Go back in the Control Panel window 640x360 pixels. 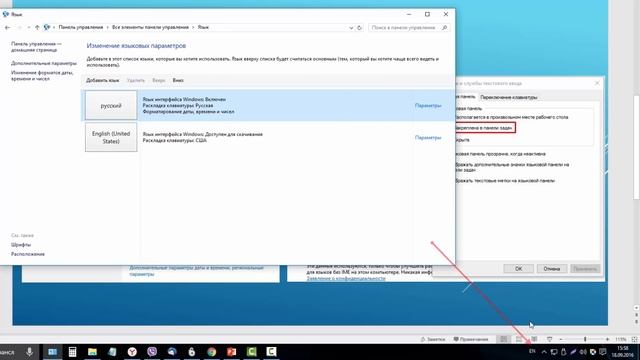pyautogui.click(x=7, y=27)
